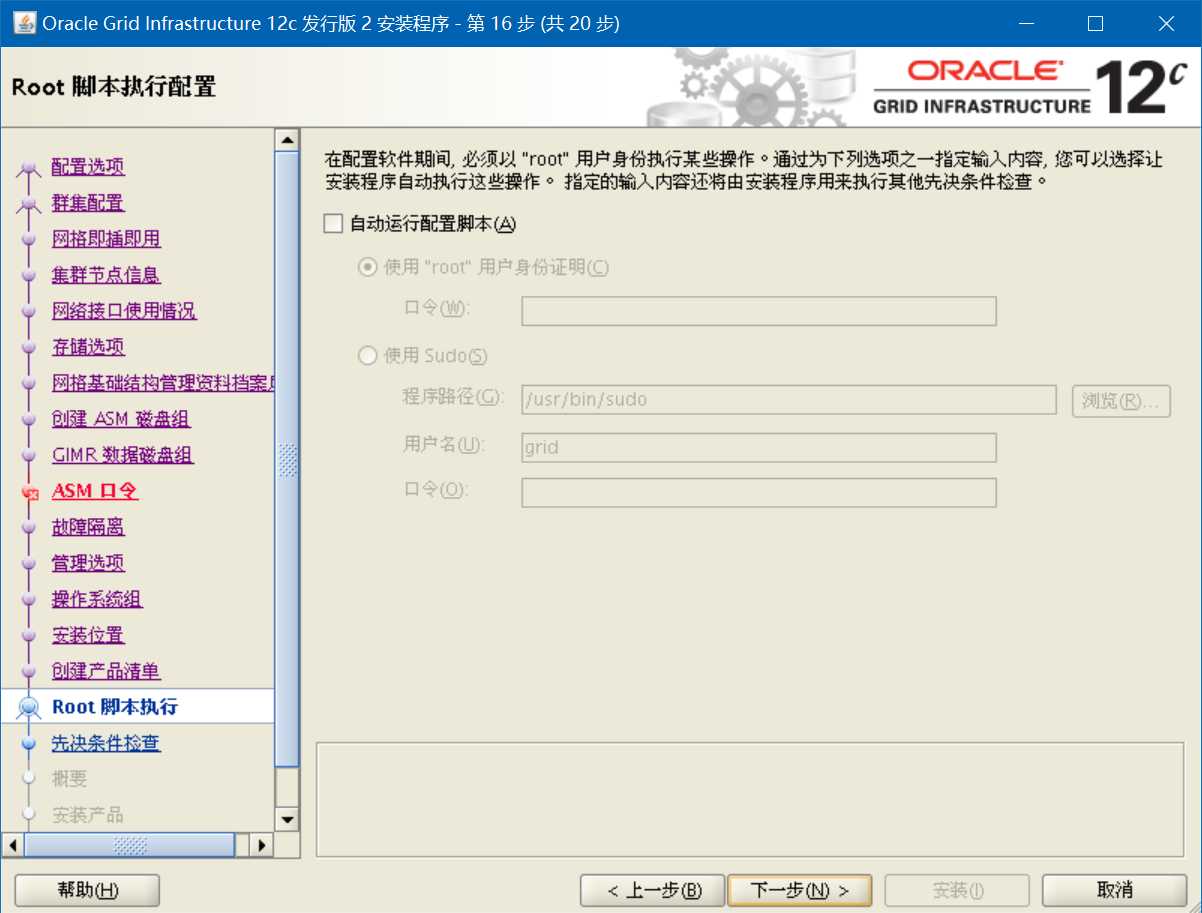The image size is (1202, 913).
Task: Click the step marker beside 群集配置
Action: [29, 204]
